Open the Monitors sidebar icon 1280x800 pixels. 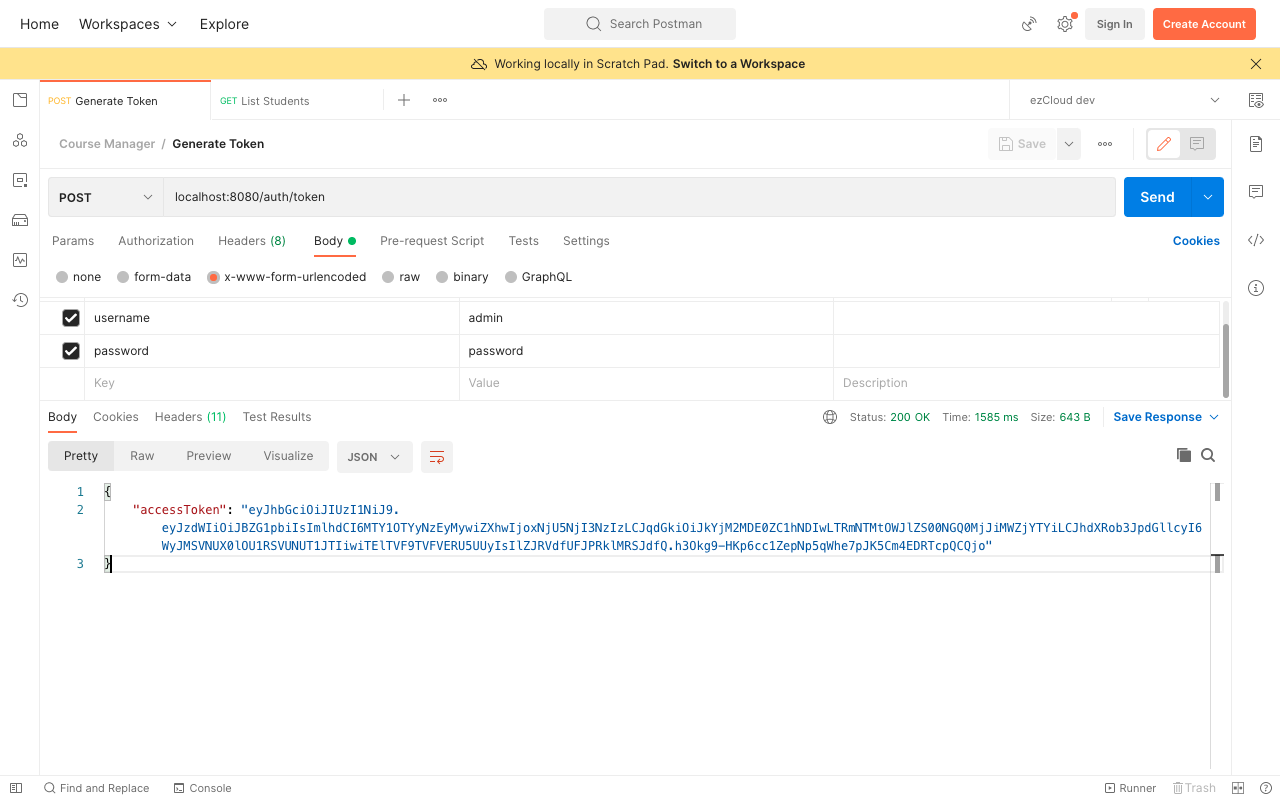(x=20, y=260)
